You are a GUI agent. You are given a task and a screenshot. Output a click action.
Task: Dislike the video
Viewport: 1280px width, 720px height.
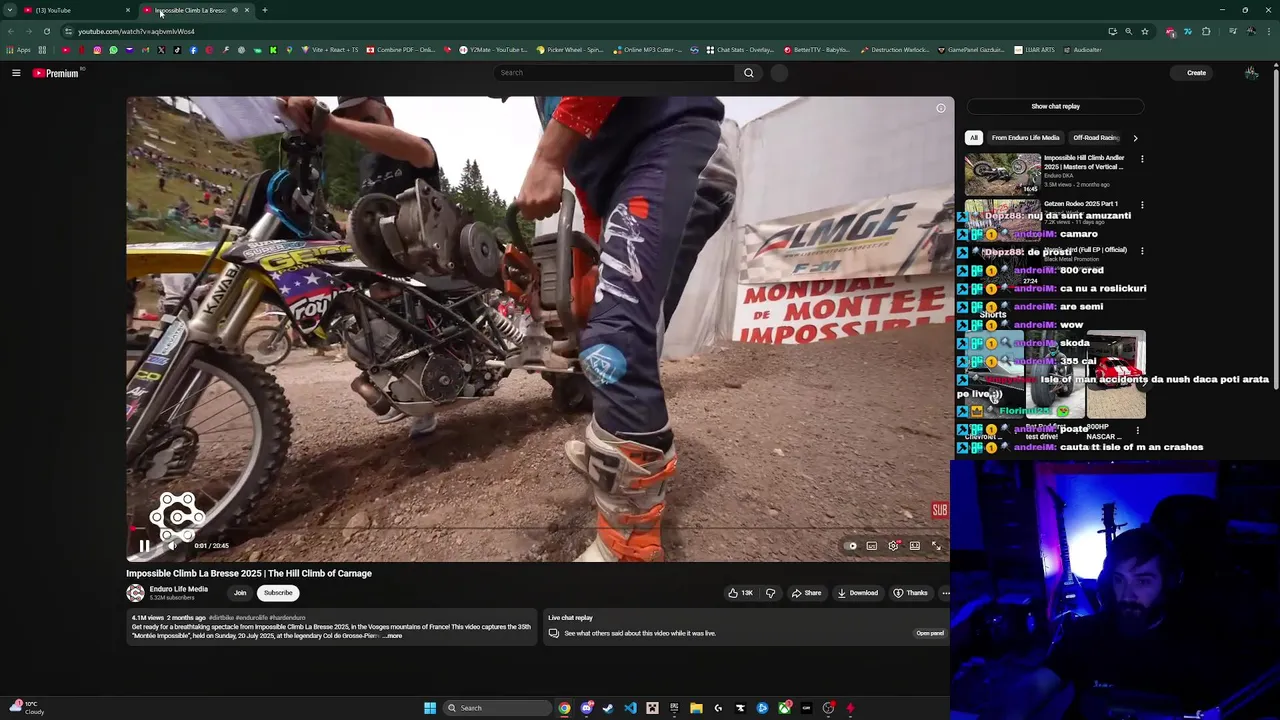click(770, 593)
